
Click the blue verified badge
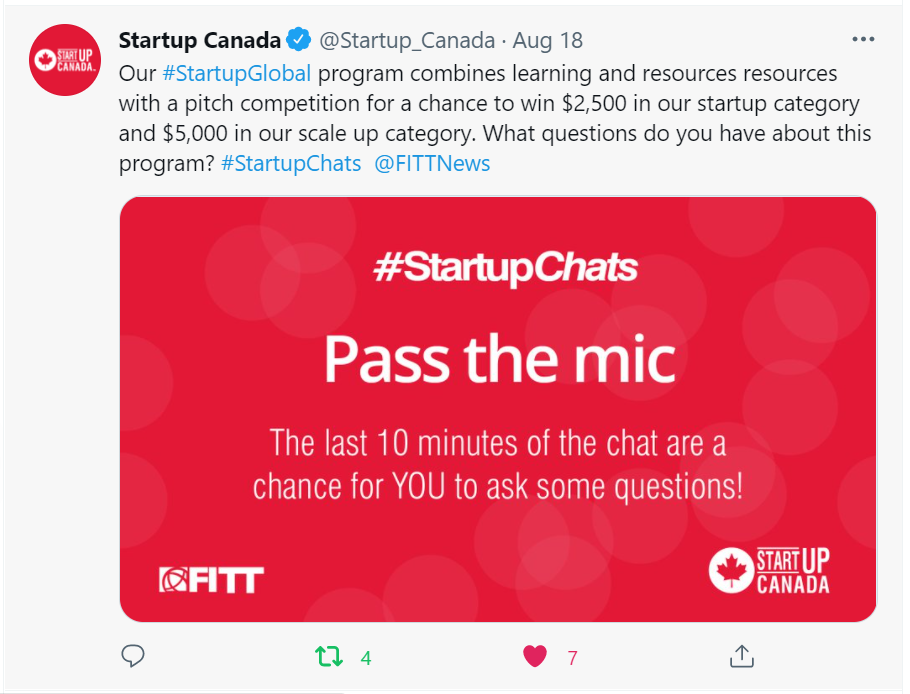(x=298, y=41)
